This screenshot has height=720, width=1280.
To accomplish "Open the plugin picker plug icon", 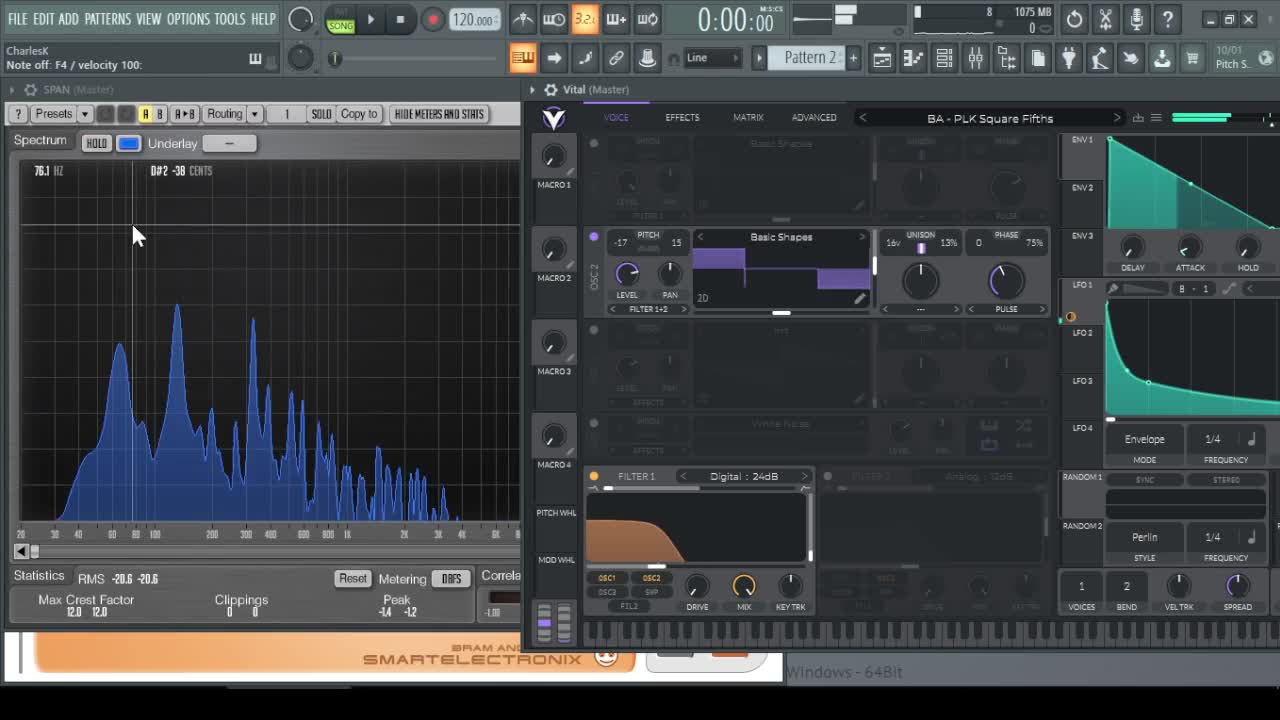I will (x=1069, y=58).
